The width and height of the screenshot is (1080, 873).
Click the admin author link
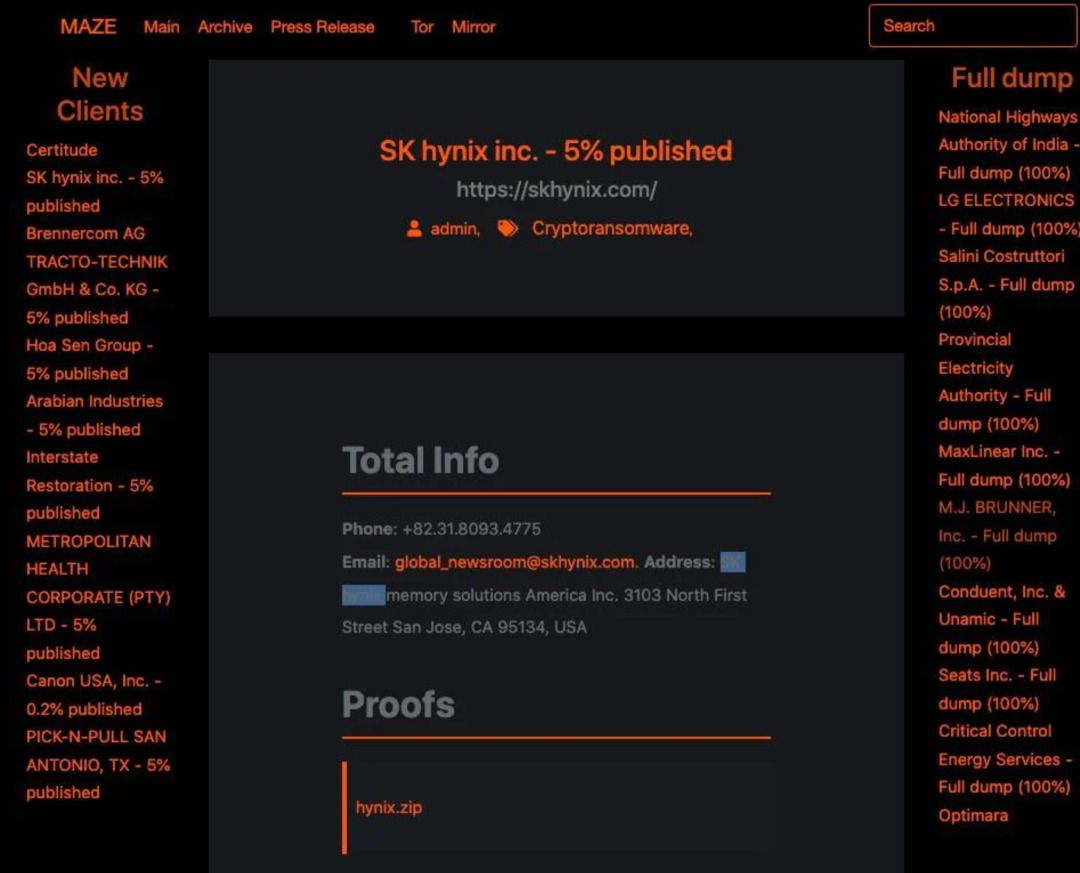point(454,229)
